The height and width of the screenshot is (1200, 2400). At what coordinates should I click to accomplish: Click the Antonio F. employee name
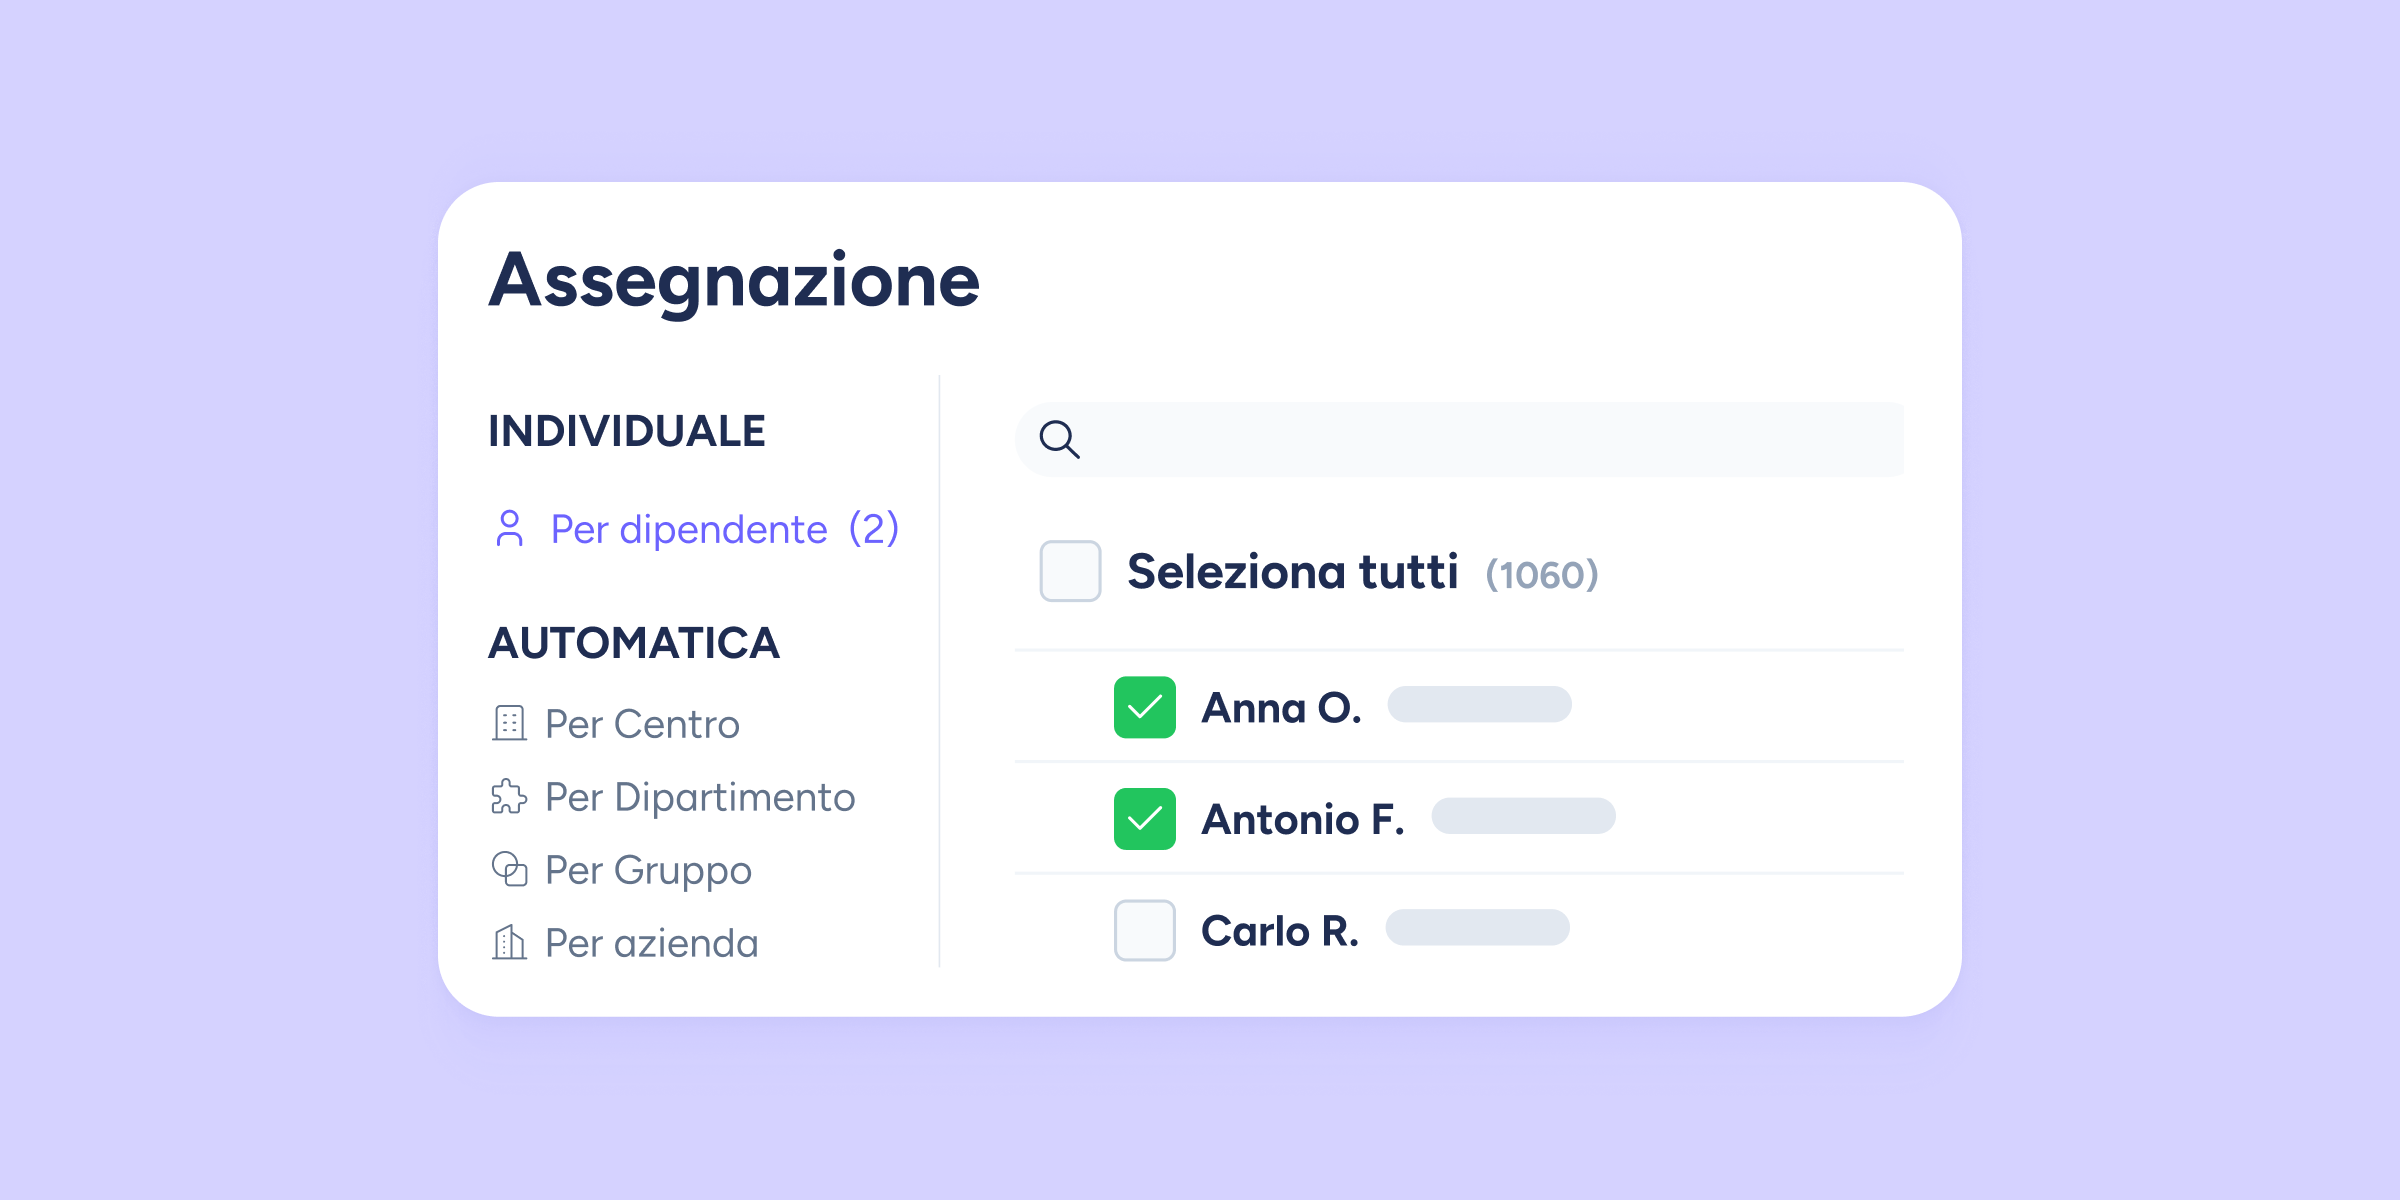pyautogui.click(x=1303, y=820)
